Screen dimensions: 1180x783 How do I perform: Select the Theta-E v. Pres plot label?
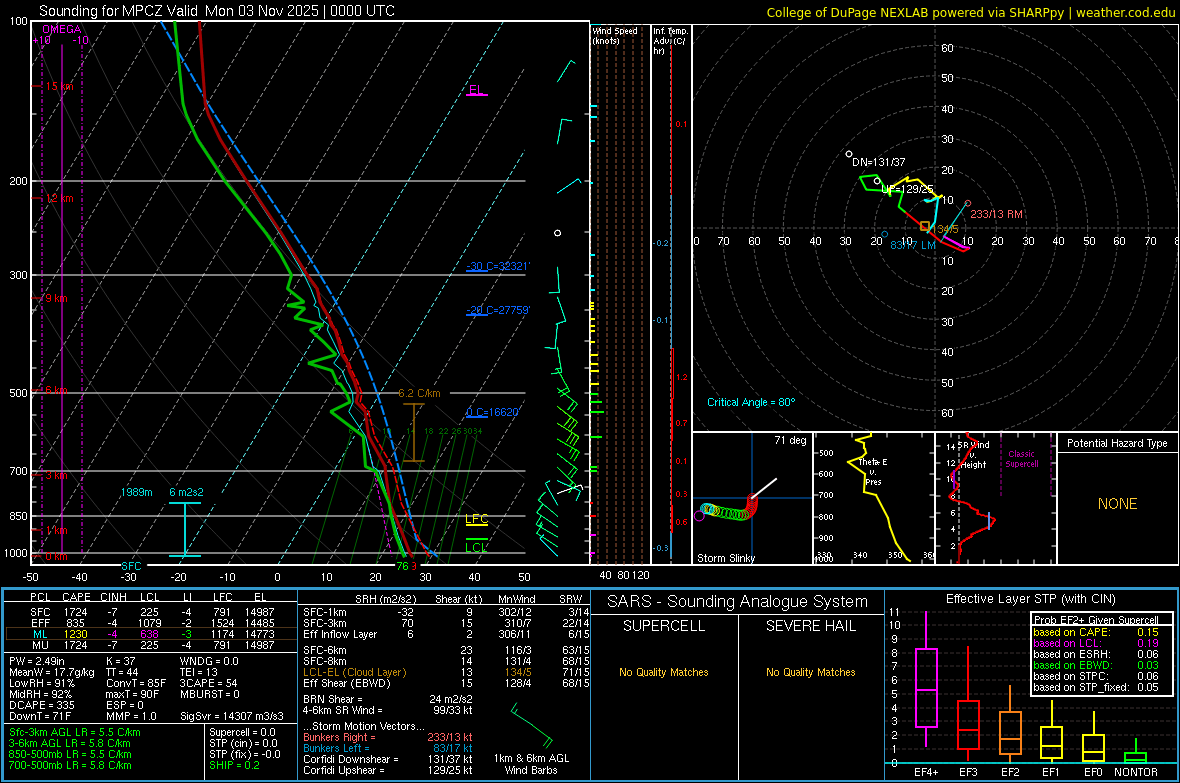pos(873,471)
